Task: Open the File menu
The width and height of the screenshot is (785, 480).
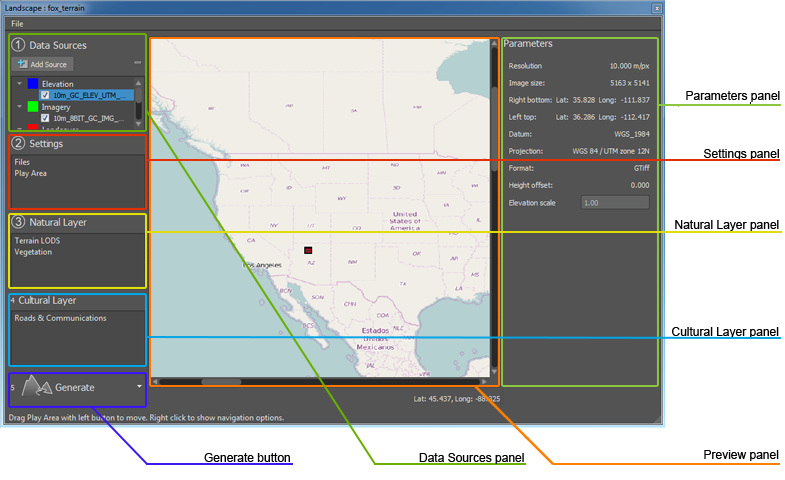Action: 17,23
